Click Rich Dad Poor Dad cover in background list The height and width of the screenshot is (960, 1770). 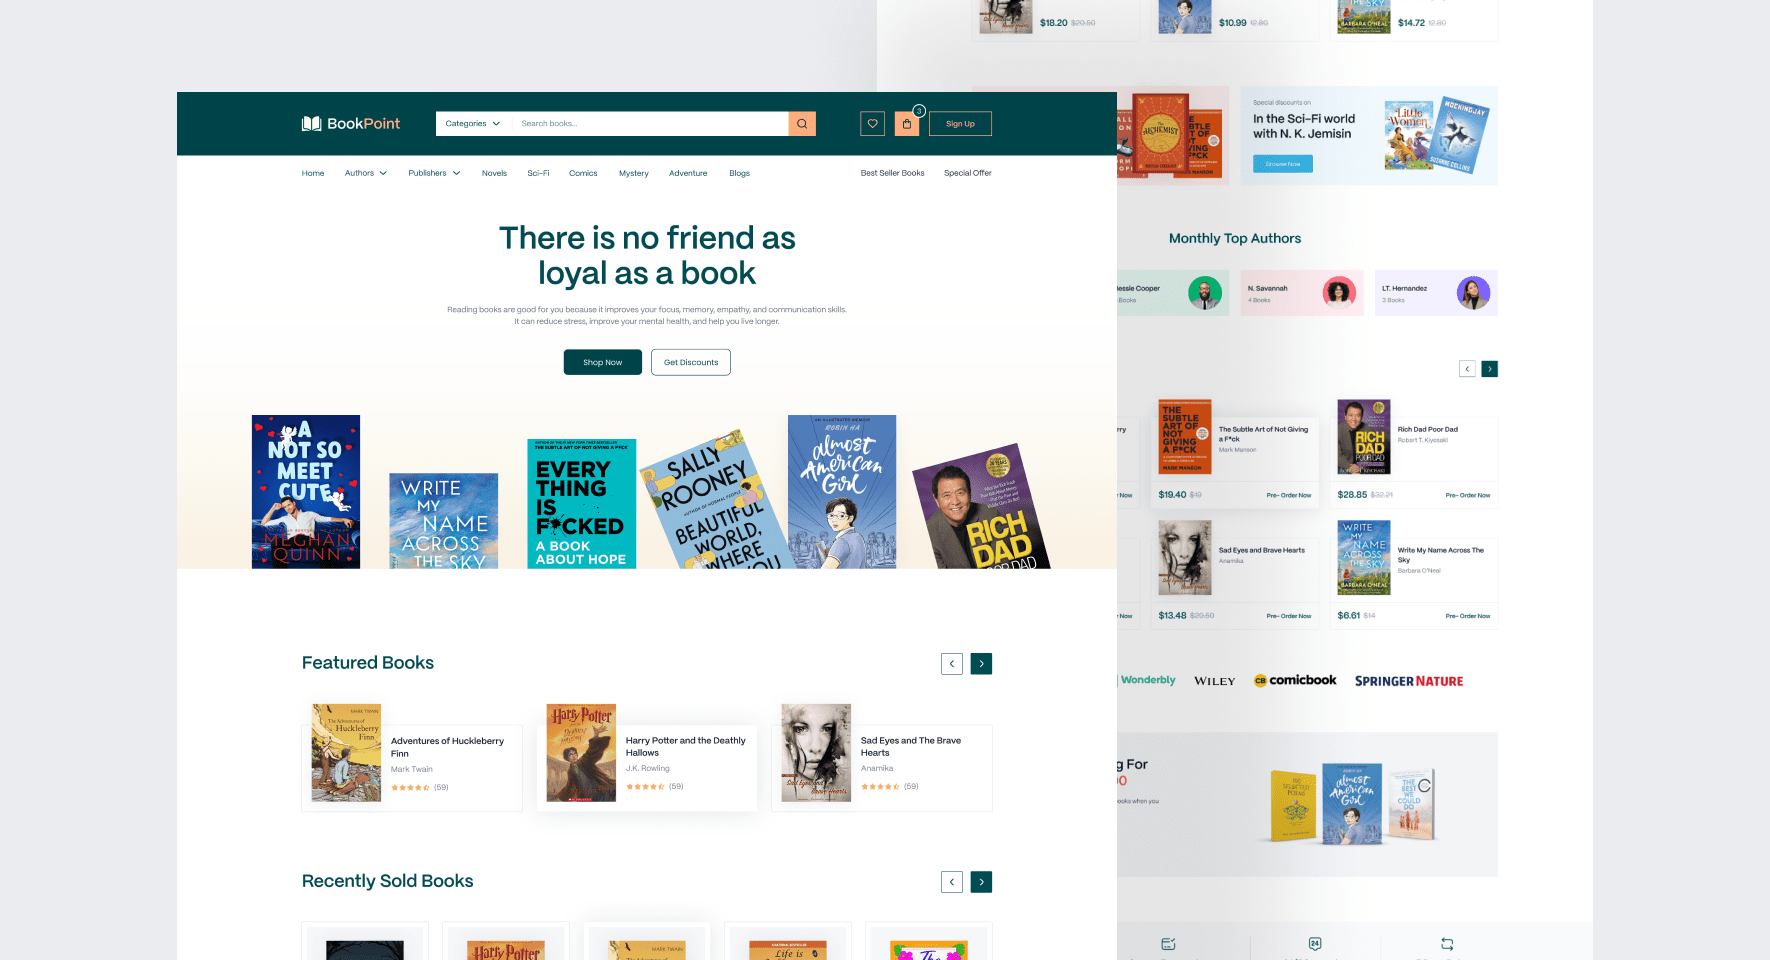(1364, 437)
